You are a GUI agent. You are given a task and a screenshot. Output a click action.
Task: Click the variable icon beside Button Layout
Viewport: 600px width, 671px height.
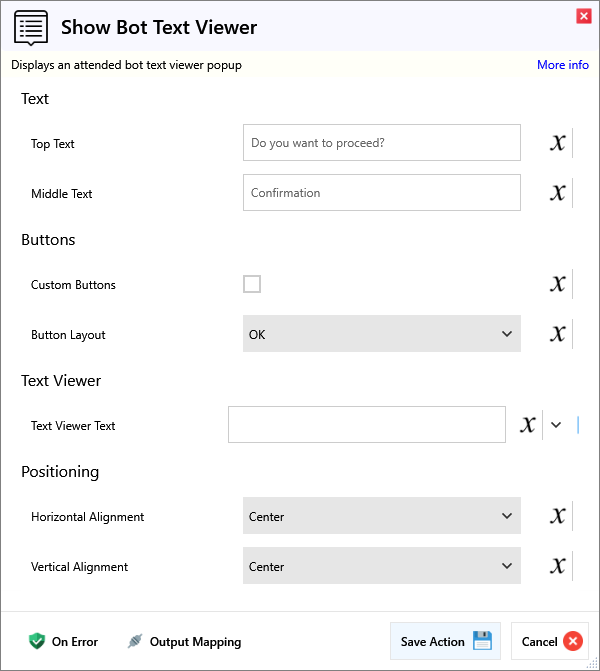(x=558, y=334)
